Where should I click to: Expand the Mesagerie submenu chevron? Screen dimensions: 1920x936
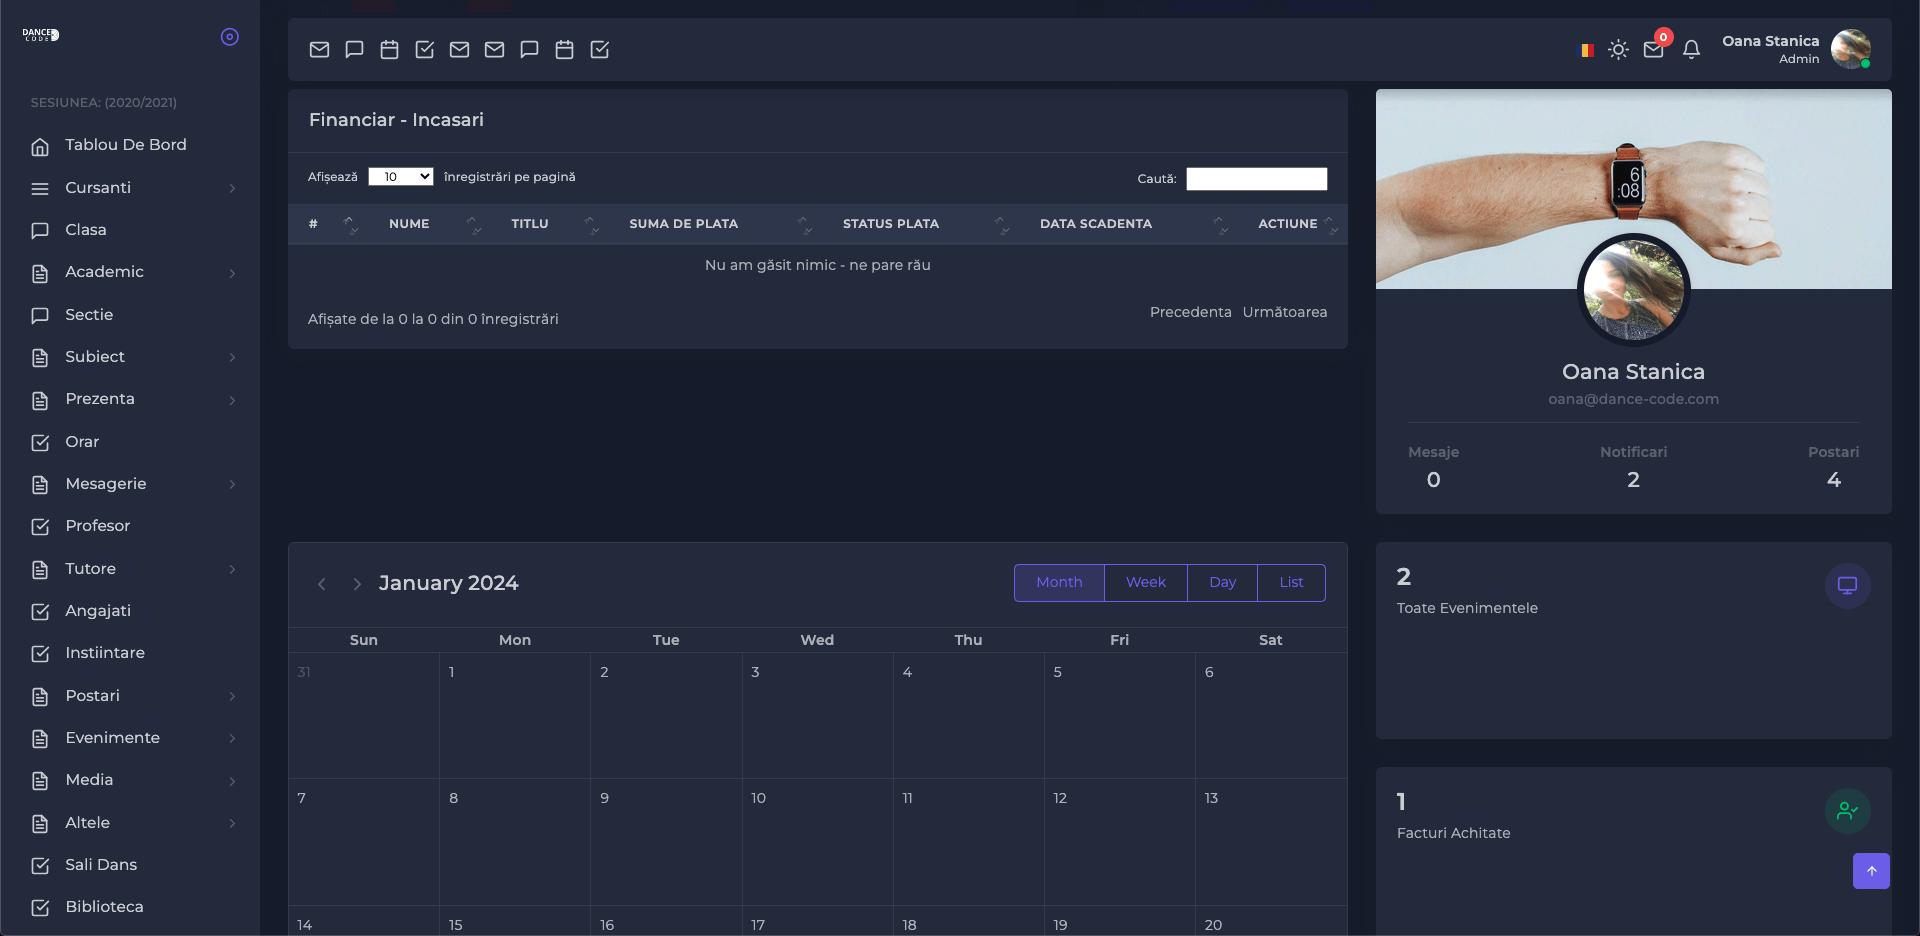point(232,484)
